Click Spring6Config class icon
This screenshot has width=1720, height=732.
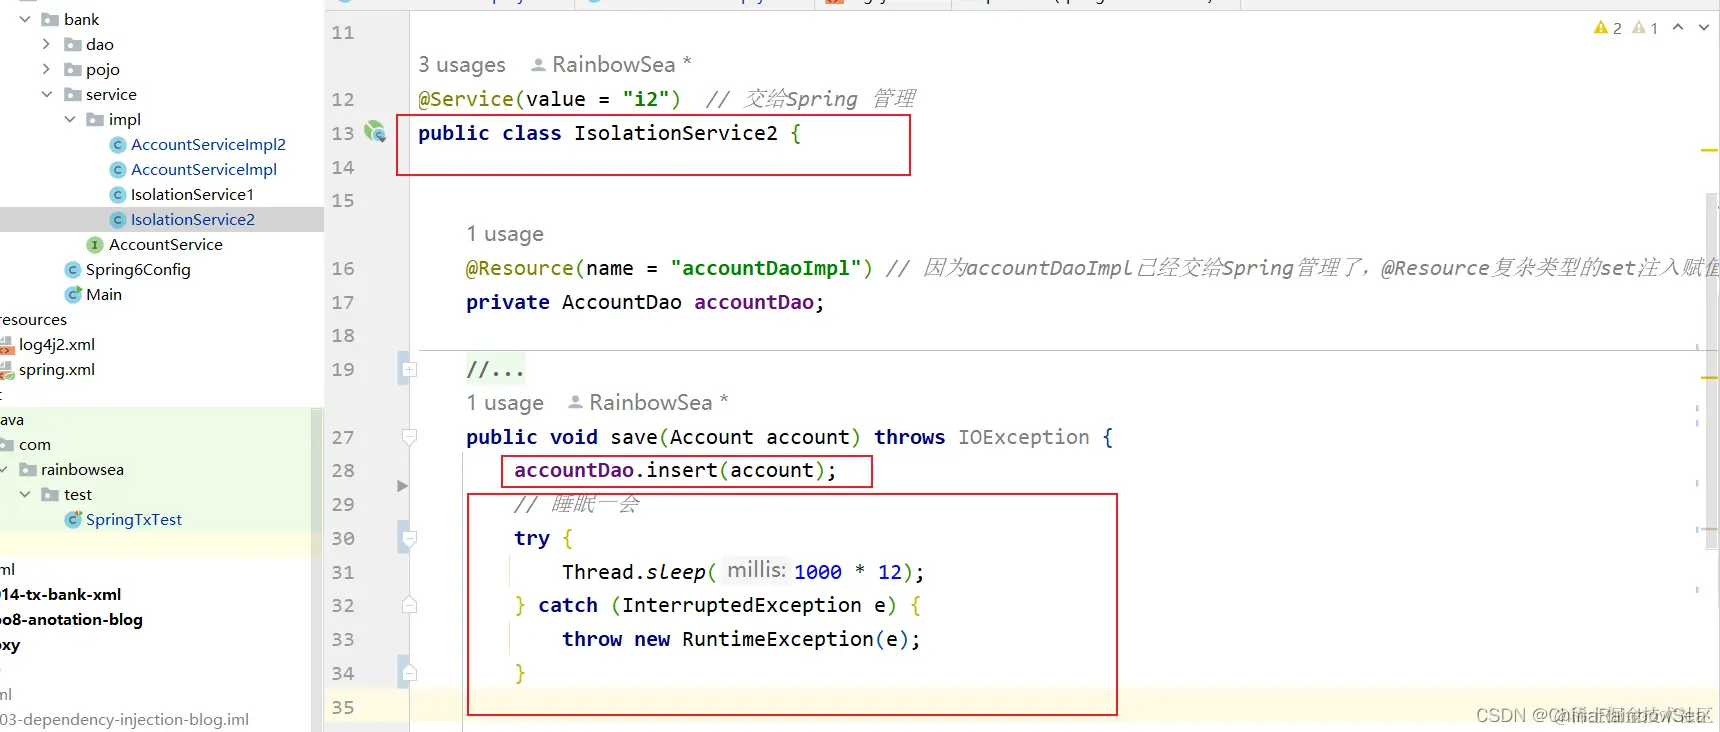[73, 269]
